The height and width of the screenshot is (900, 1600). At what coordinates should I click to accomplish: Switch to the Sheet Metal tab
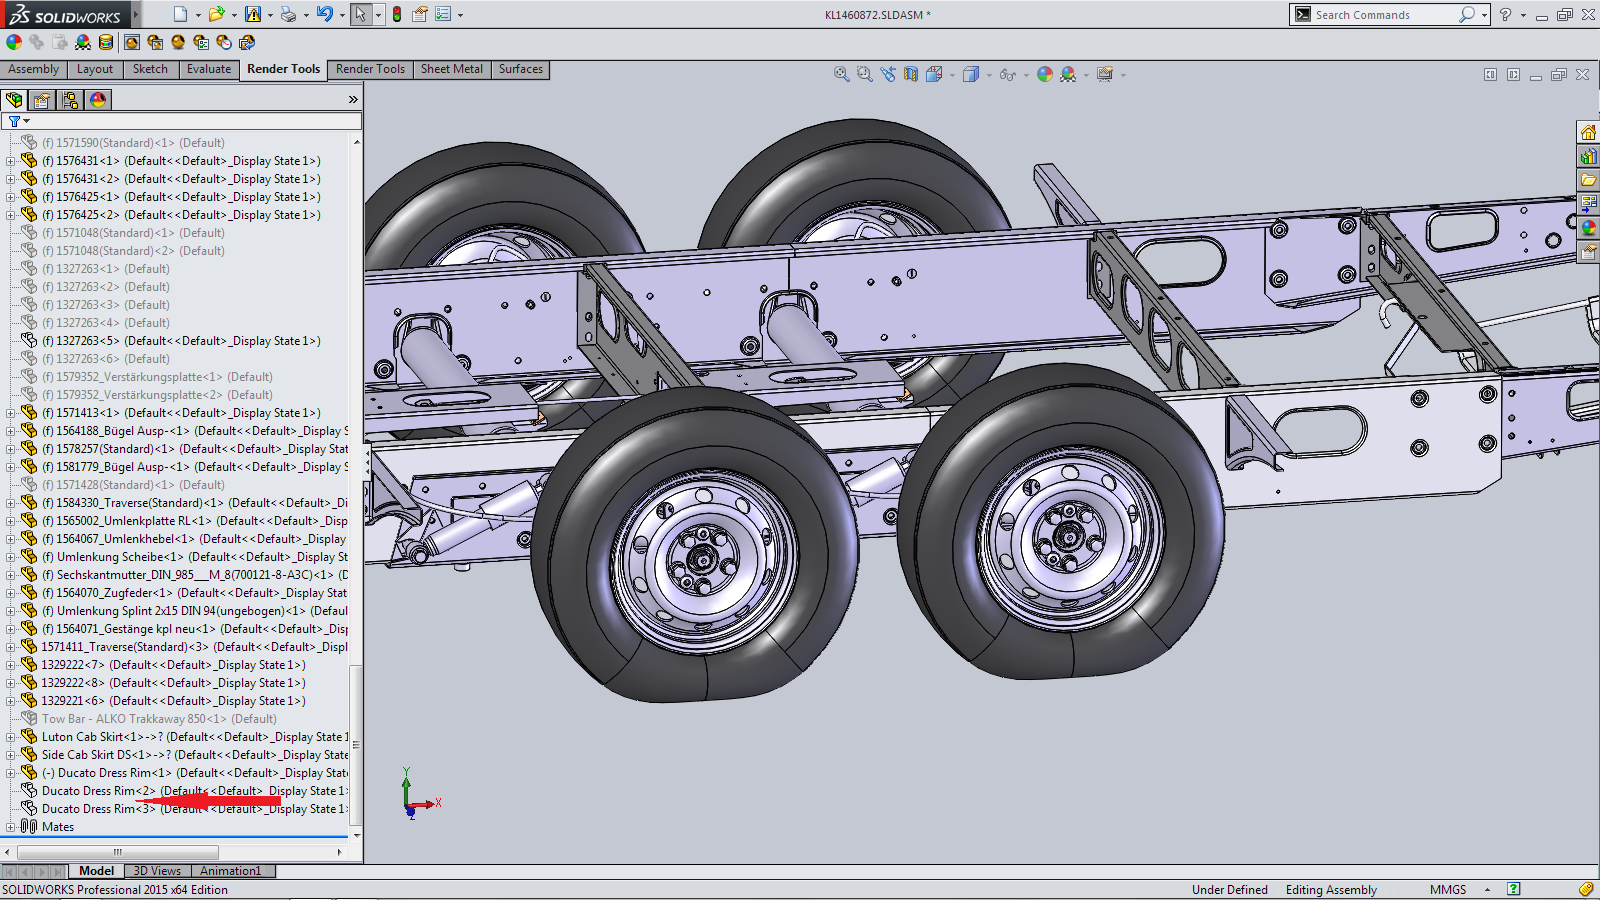point(451,69)
